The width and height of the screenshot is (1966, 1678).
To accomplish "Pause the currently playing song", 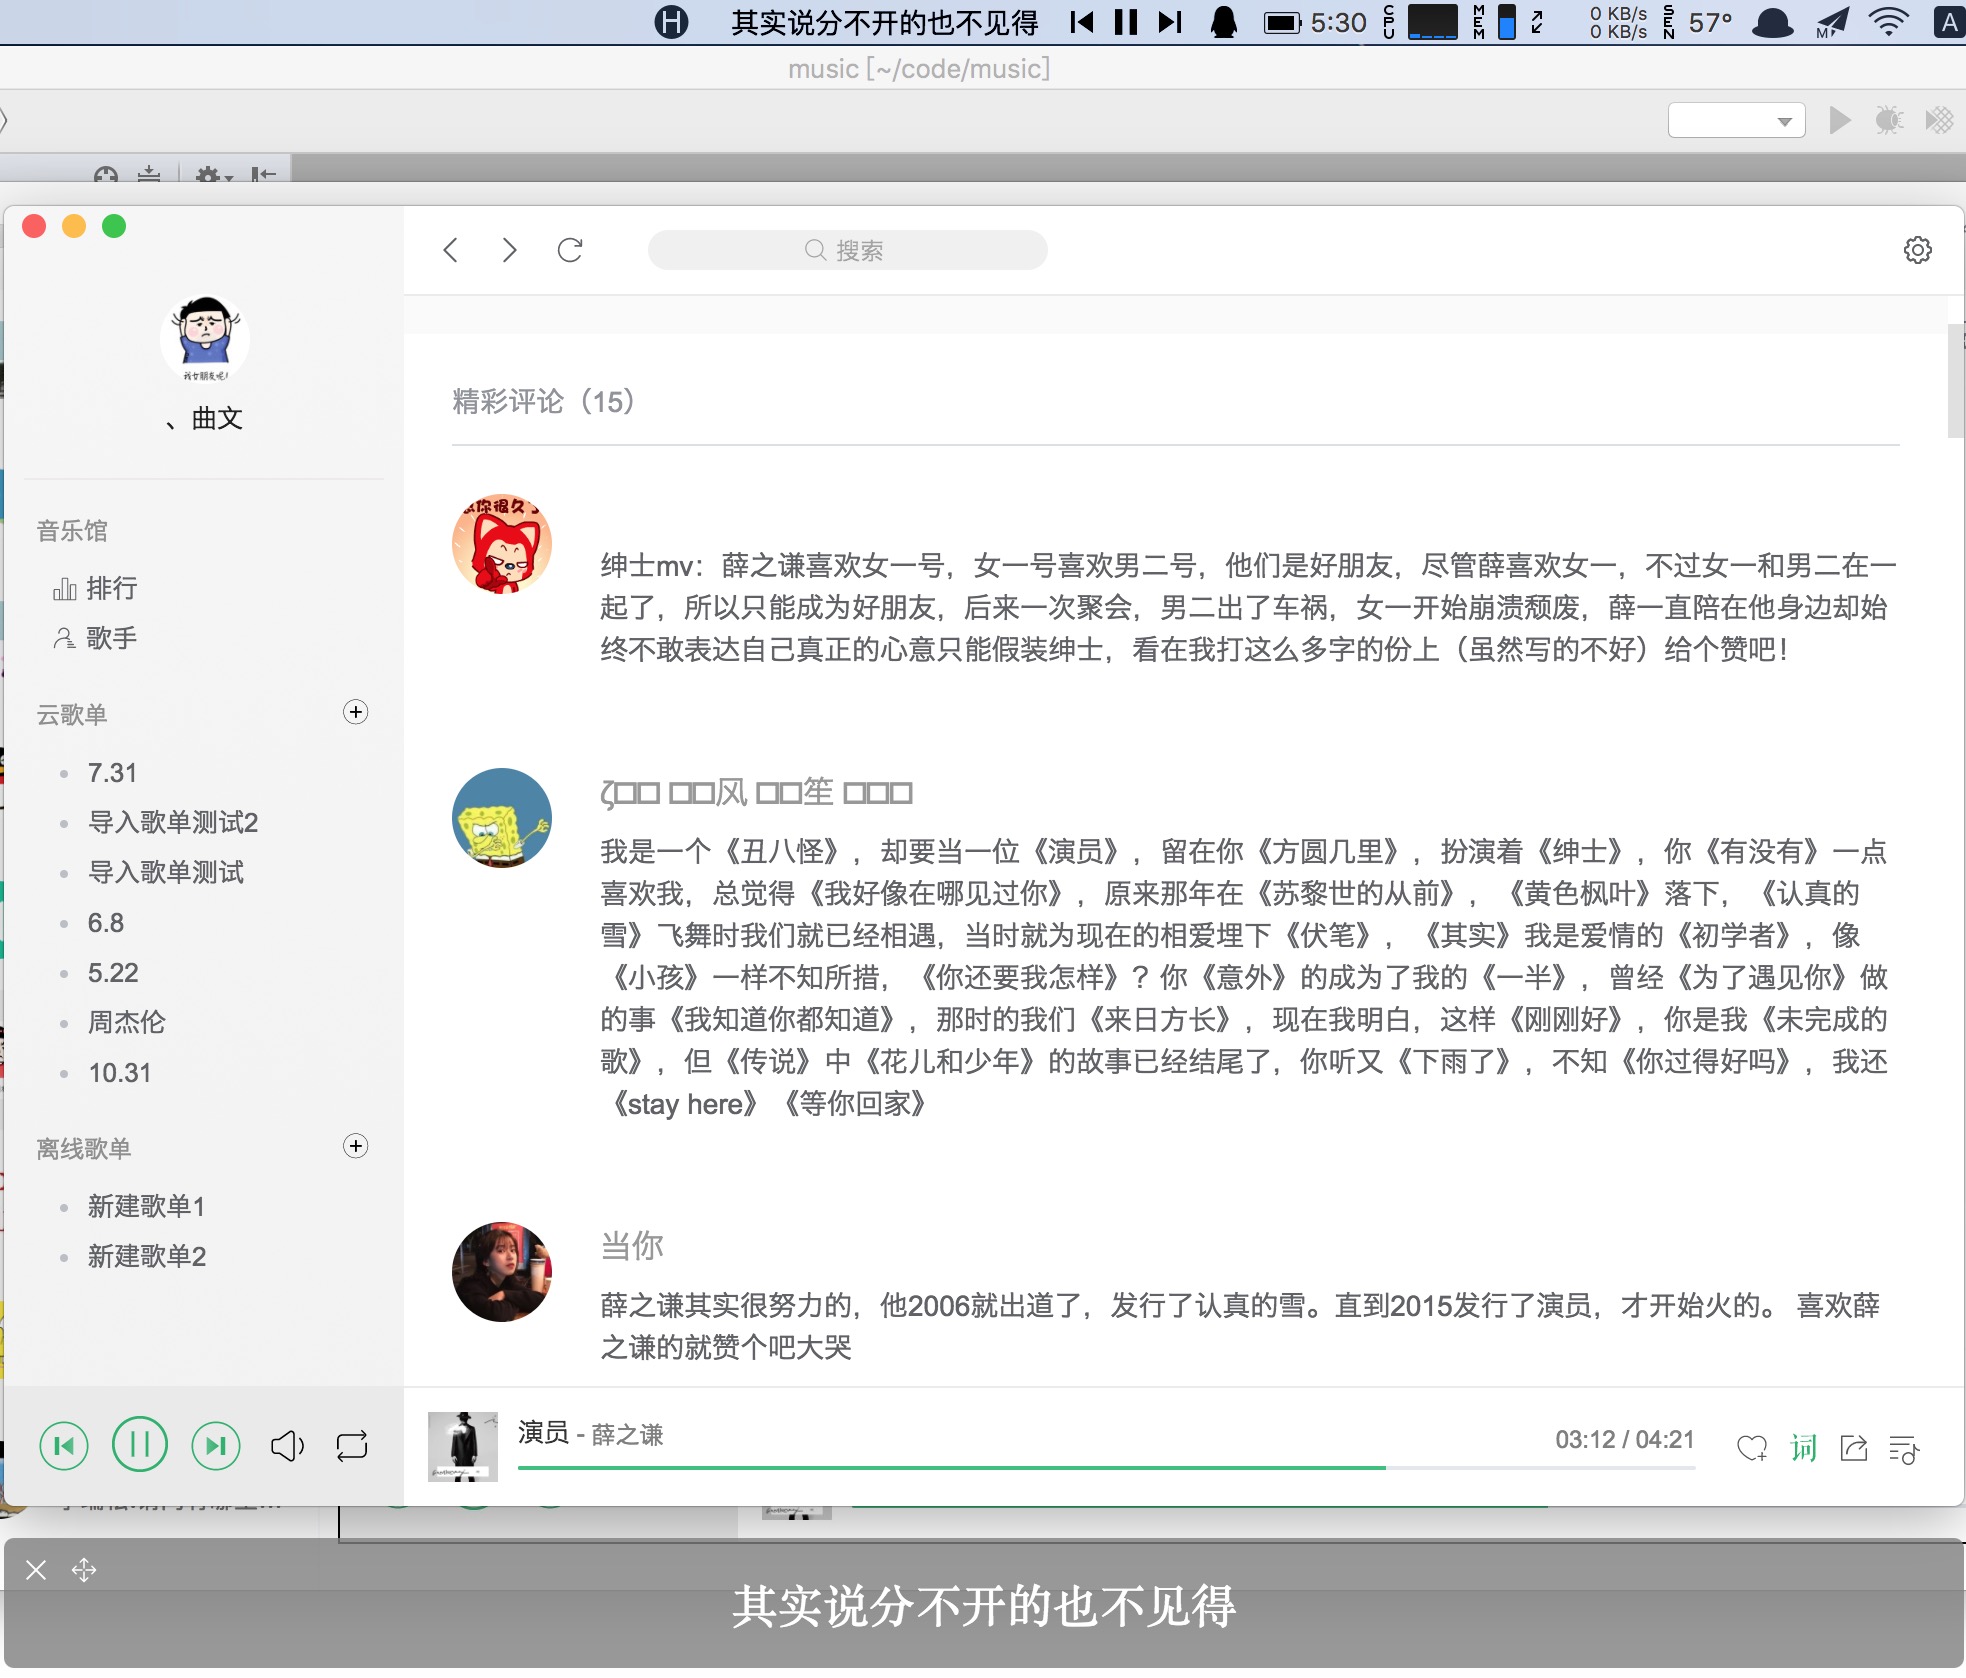I will click(140, 1445).
